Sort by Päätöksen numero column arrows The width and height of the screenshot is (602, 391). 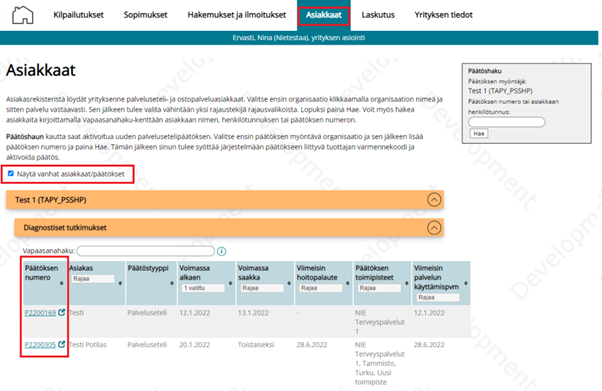(x=61, y=283)
